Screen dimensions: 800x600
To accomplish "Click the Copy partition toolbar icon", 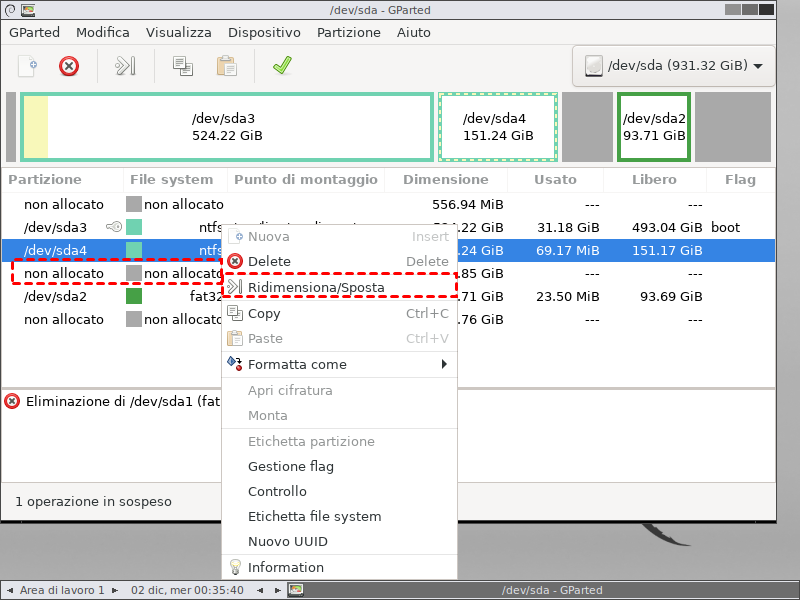I will tap(183, 66).
